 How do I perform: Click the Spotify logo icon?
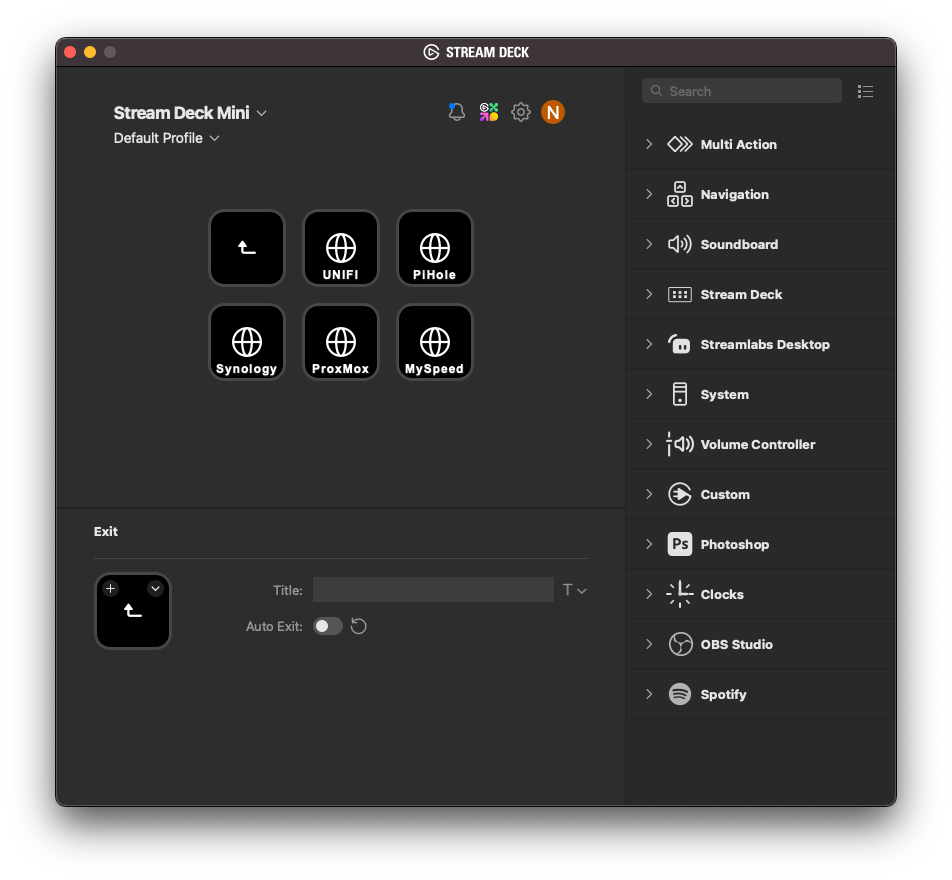pyautogui.click(x=679, y=694)
